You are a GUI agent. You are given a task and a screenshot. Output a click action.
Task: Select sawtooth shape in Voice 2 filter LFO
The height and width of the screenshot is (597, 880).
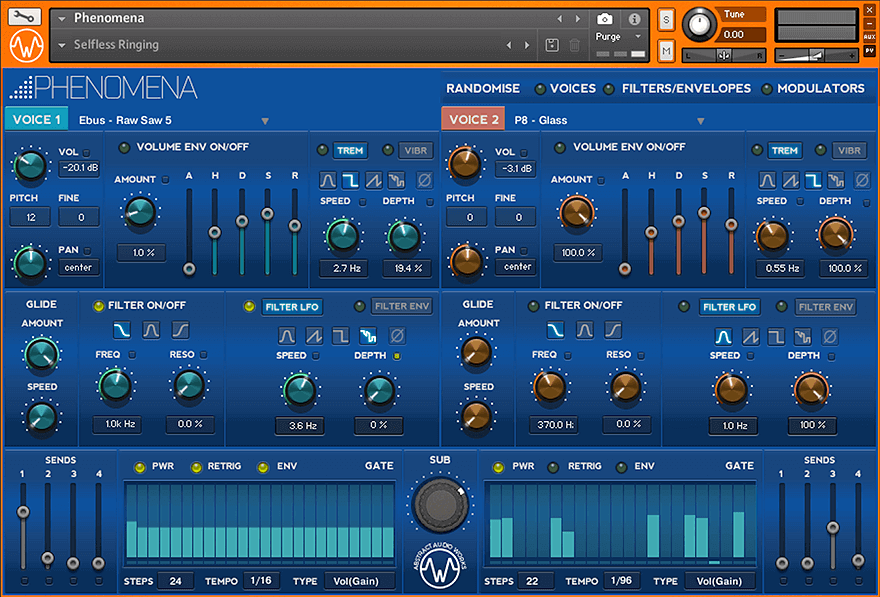(x=749, y=335)
